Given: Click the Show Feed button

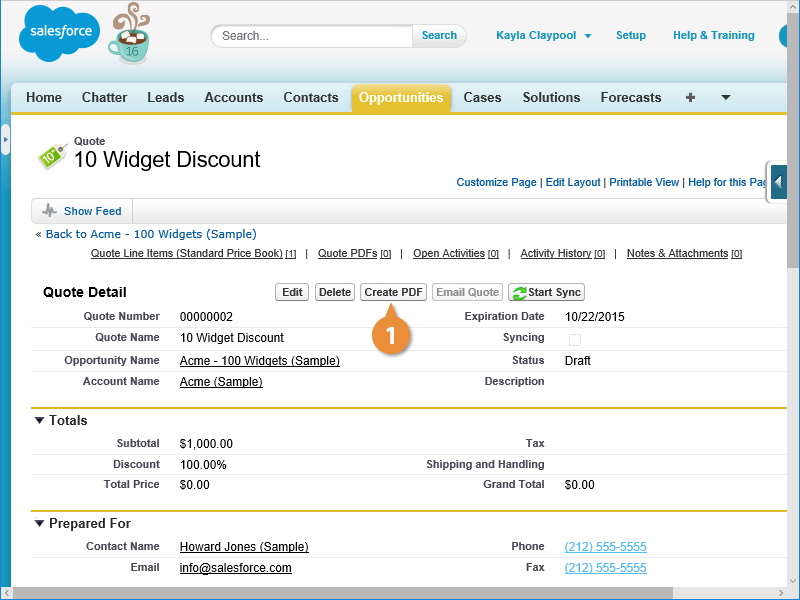Looking at the screenshot, I should point(82,211).
